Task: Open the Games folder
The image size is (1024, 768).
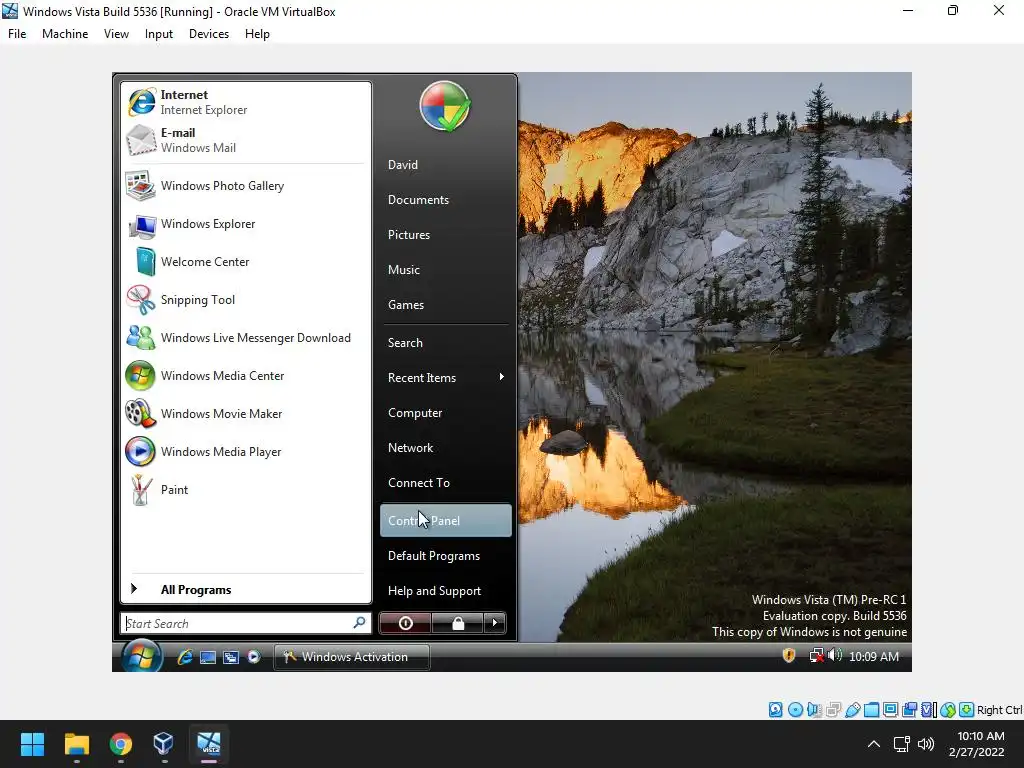Action: pos(446,304)
